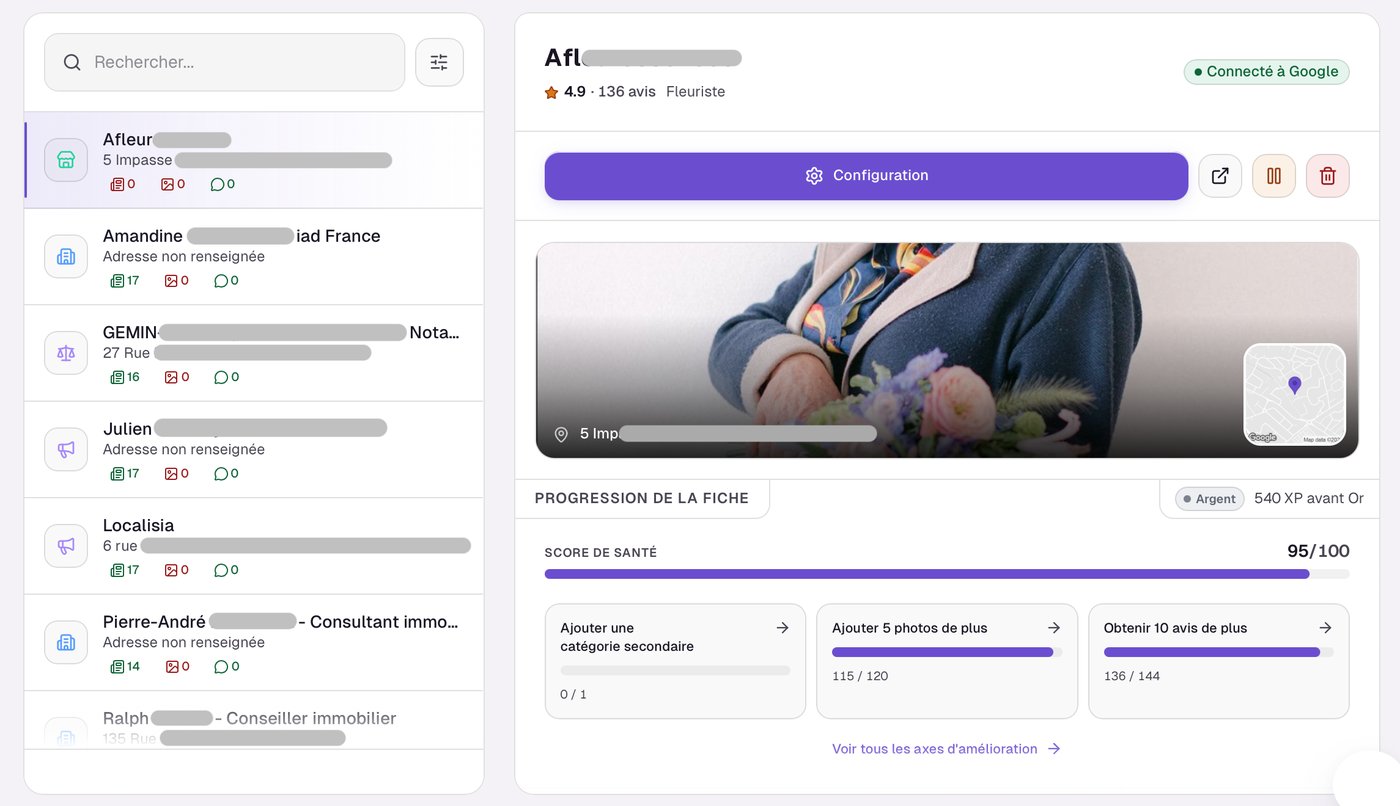This screenshot has width=1400, height=806.
Task: Open Ajouter 5 photos de plus card
Action: (x=947, y=661)
